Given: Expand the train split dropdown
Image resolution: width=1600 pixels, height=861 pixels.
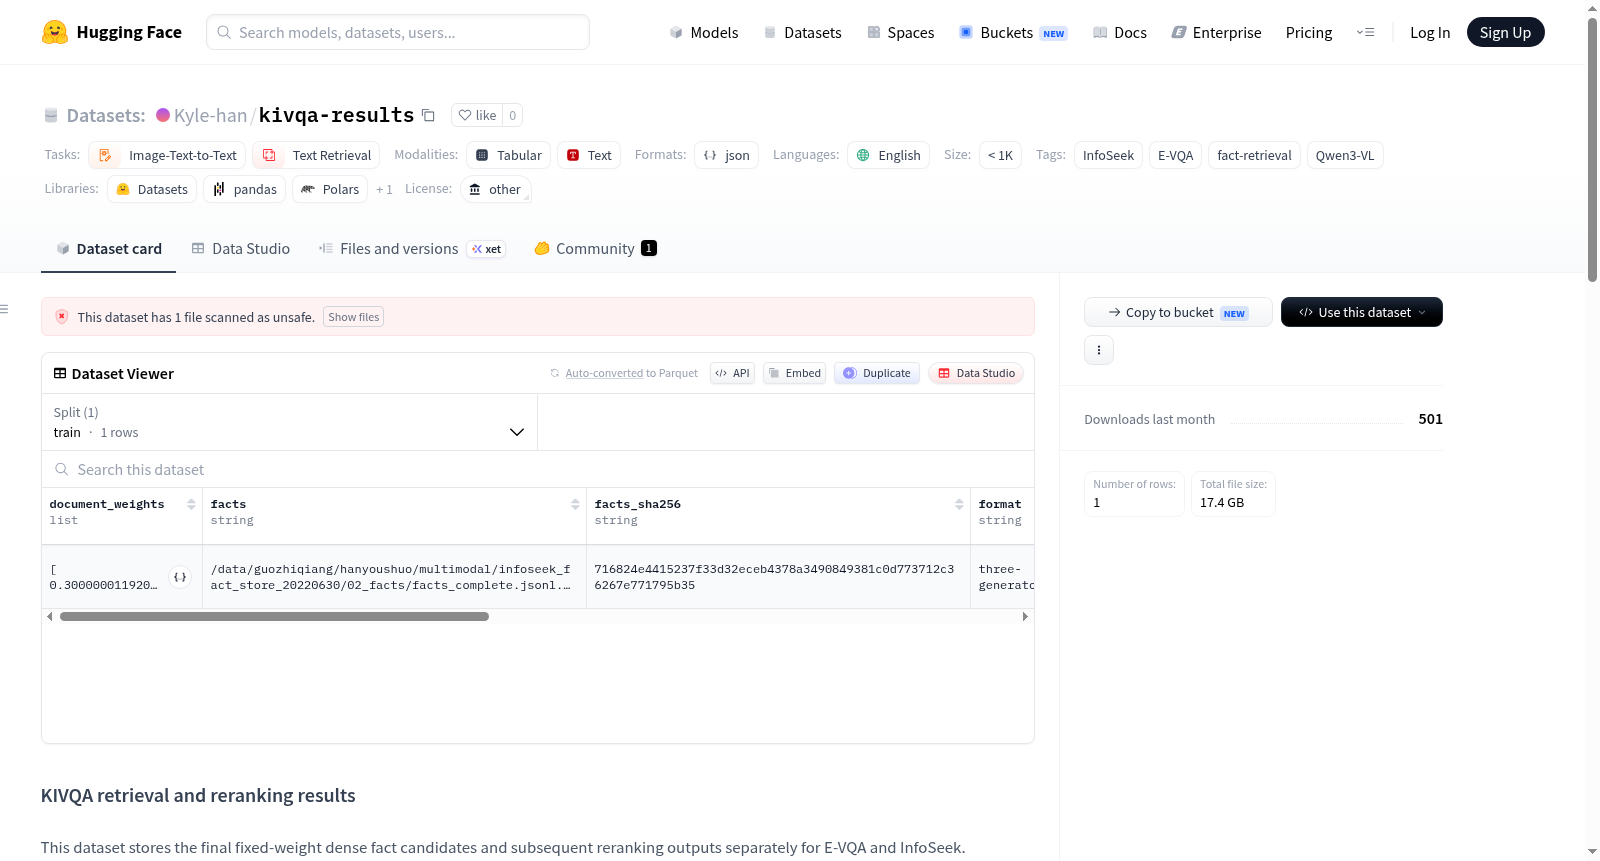Looking at the screenshot, I should click(x=289, y=422).
